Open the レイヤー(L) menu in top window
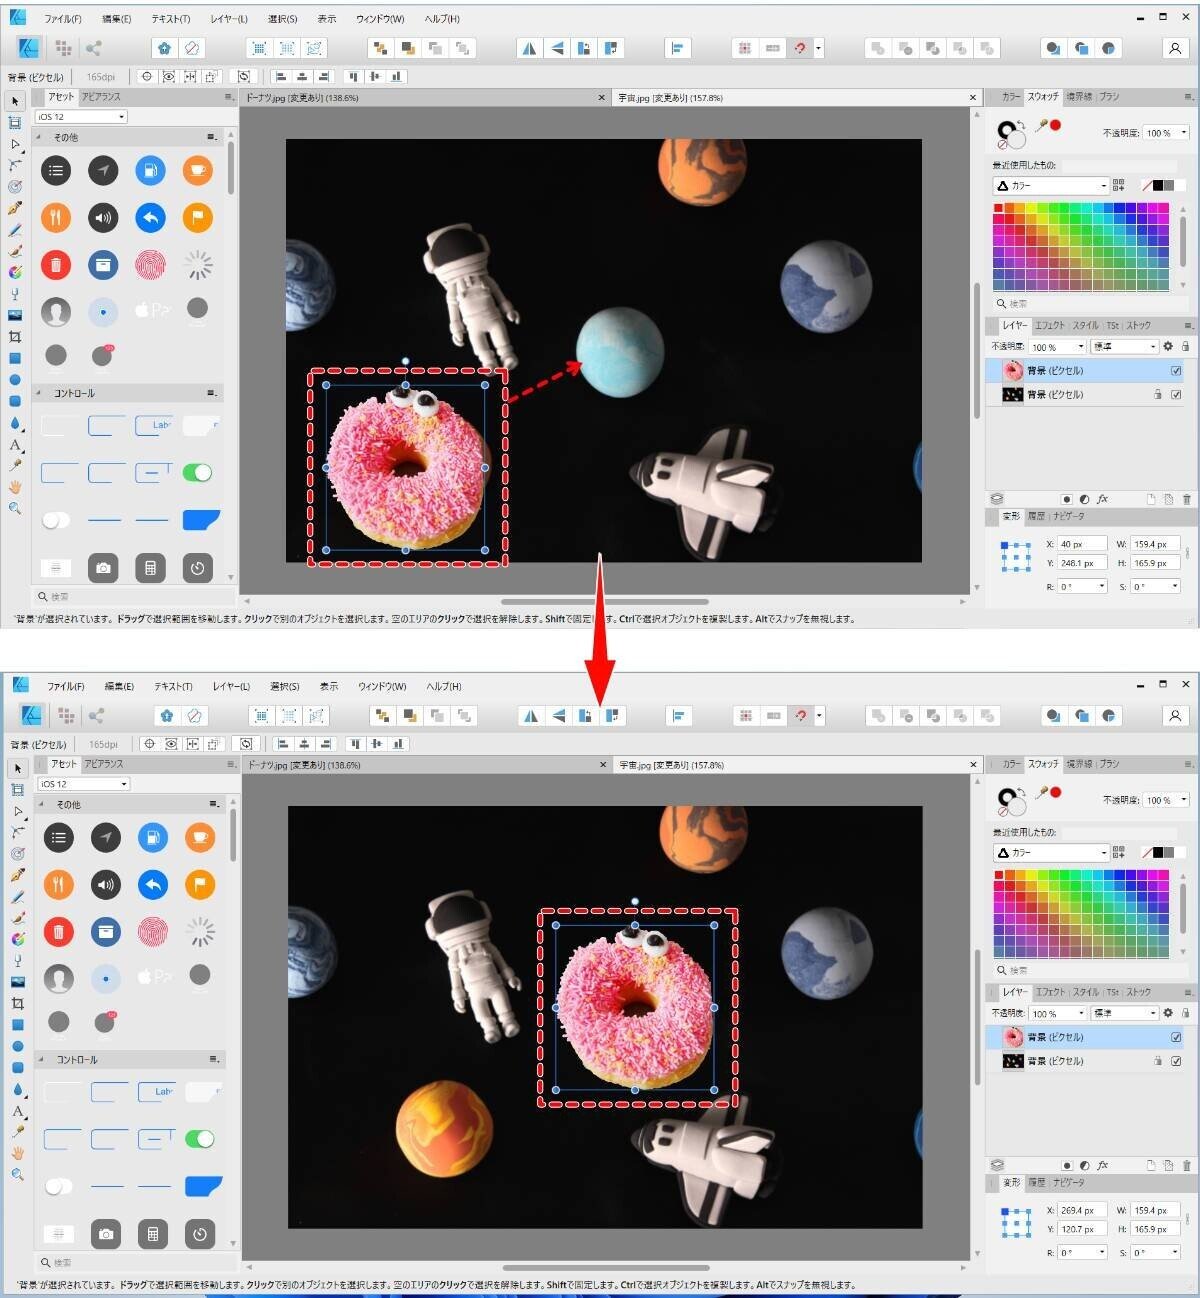This screenshot has height=1298, width=1200. tap(229, 19)
